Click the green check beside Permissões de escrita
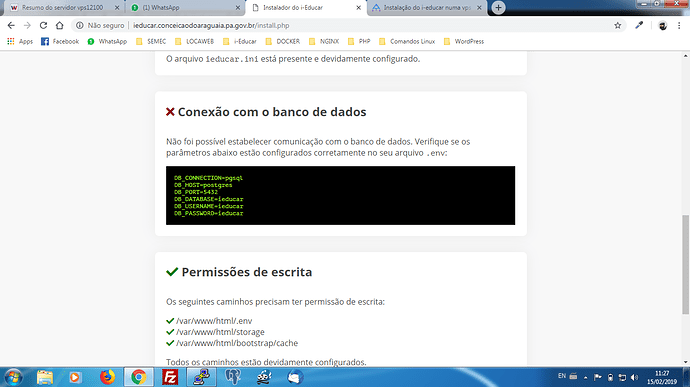The height and width of the screenshot is (387, 690). 172,272
